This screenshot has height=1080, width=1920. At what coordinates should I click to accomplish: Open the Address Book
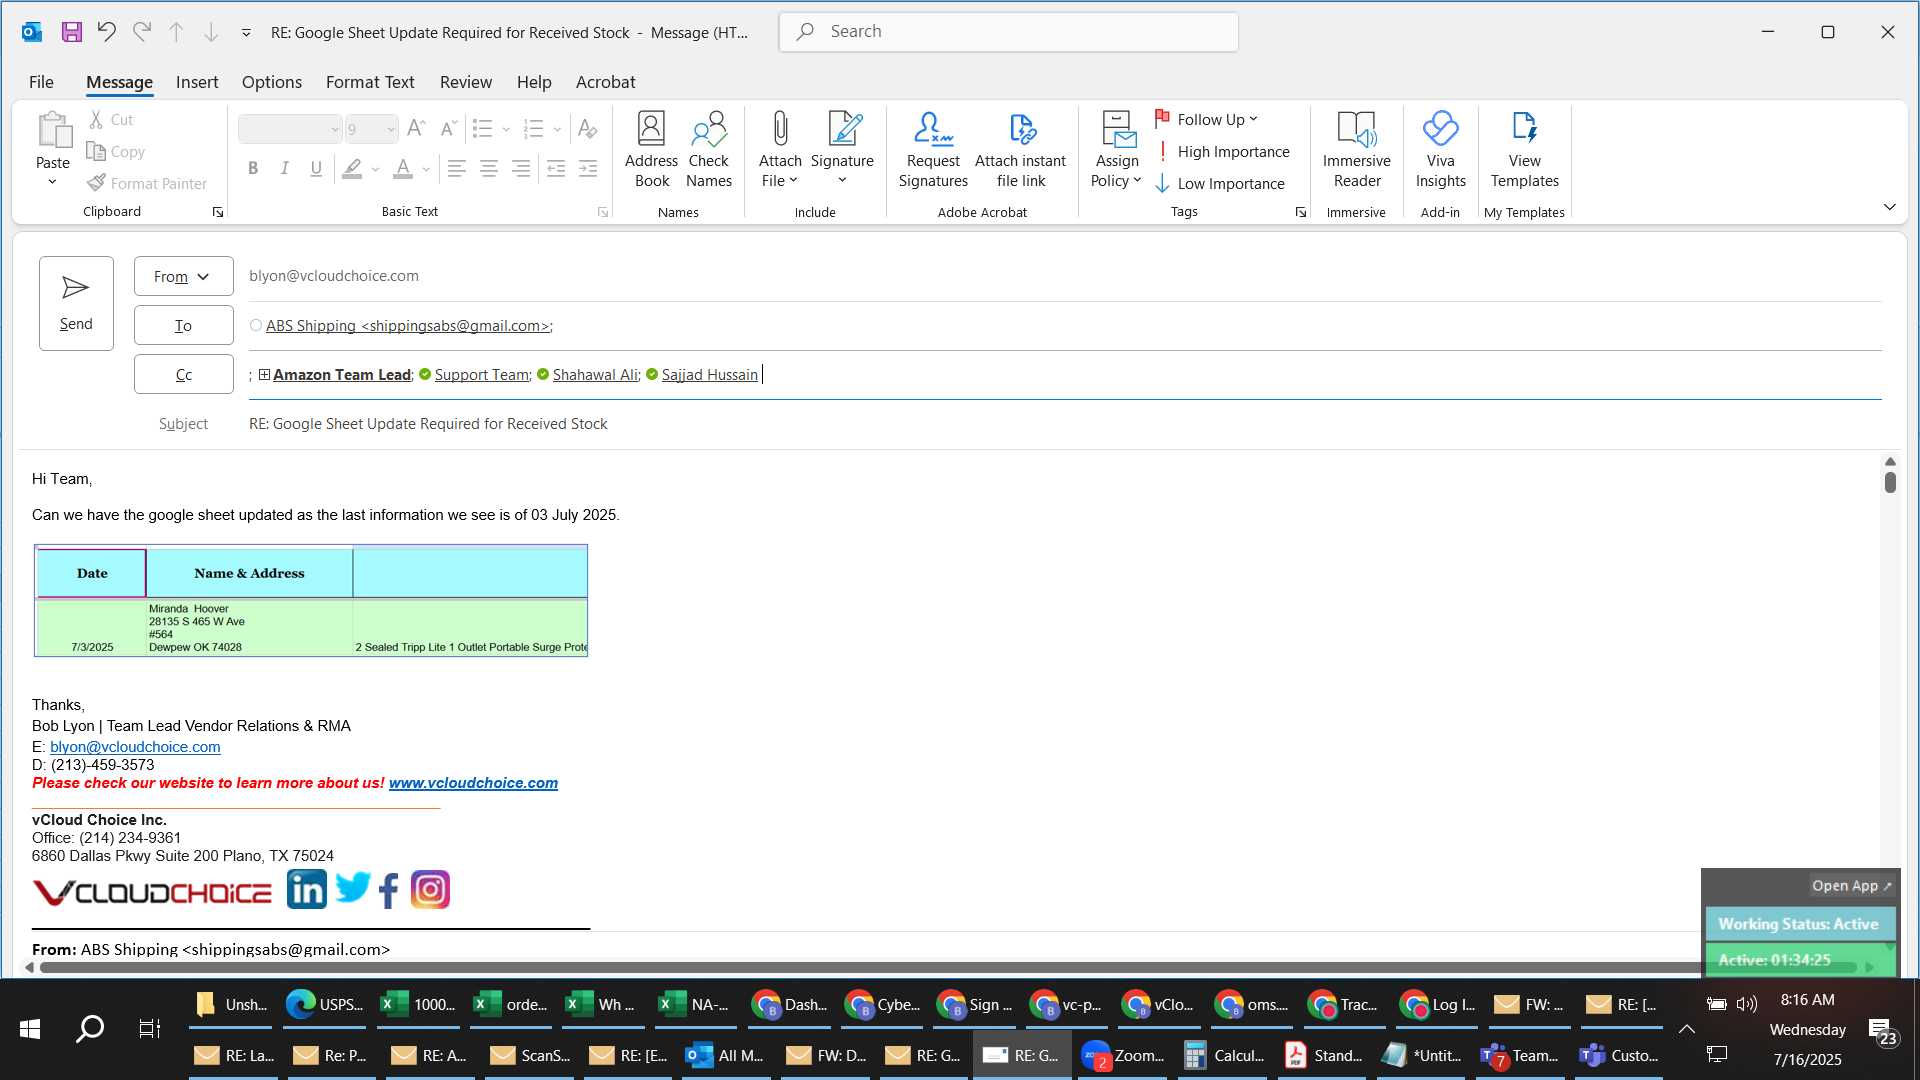click(x=651, y=150)
